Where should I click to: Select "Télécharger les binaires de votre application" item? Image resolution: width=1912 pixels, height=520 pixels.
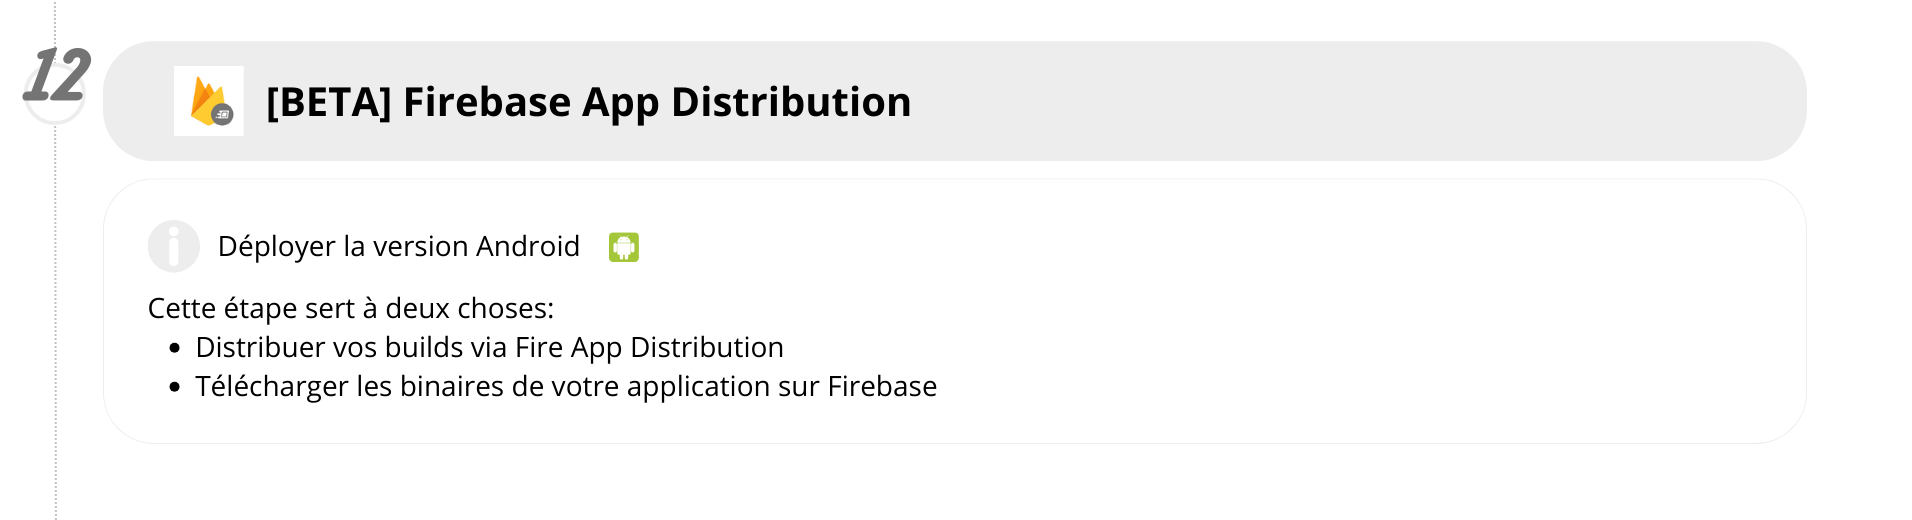pyautogui.click(x=566, y=386)
